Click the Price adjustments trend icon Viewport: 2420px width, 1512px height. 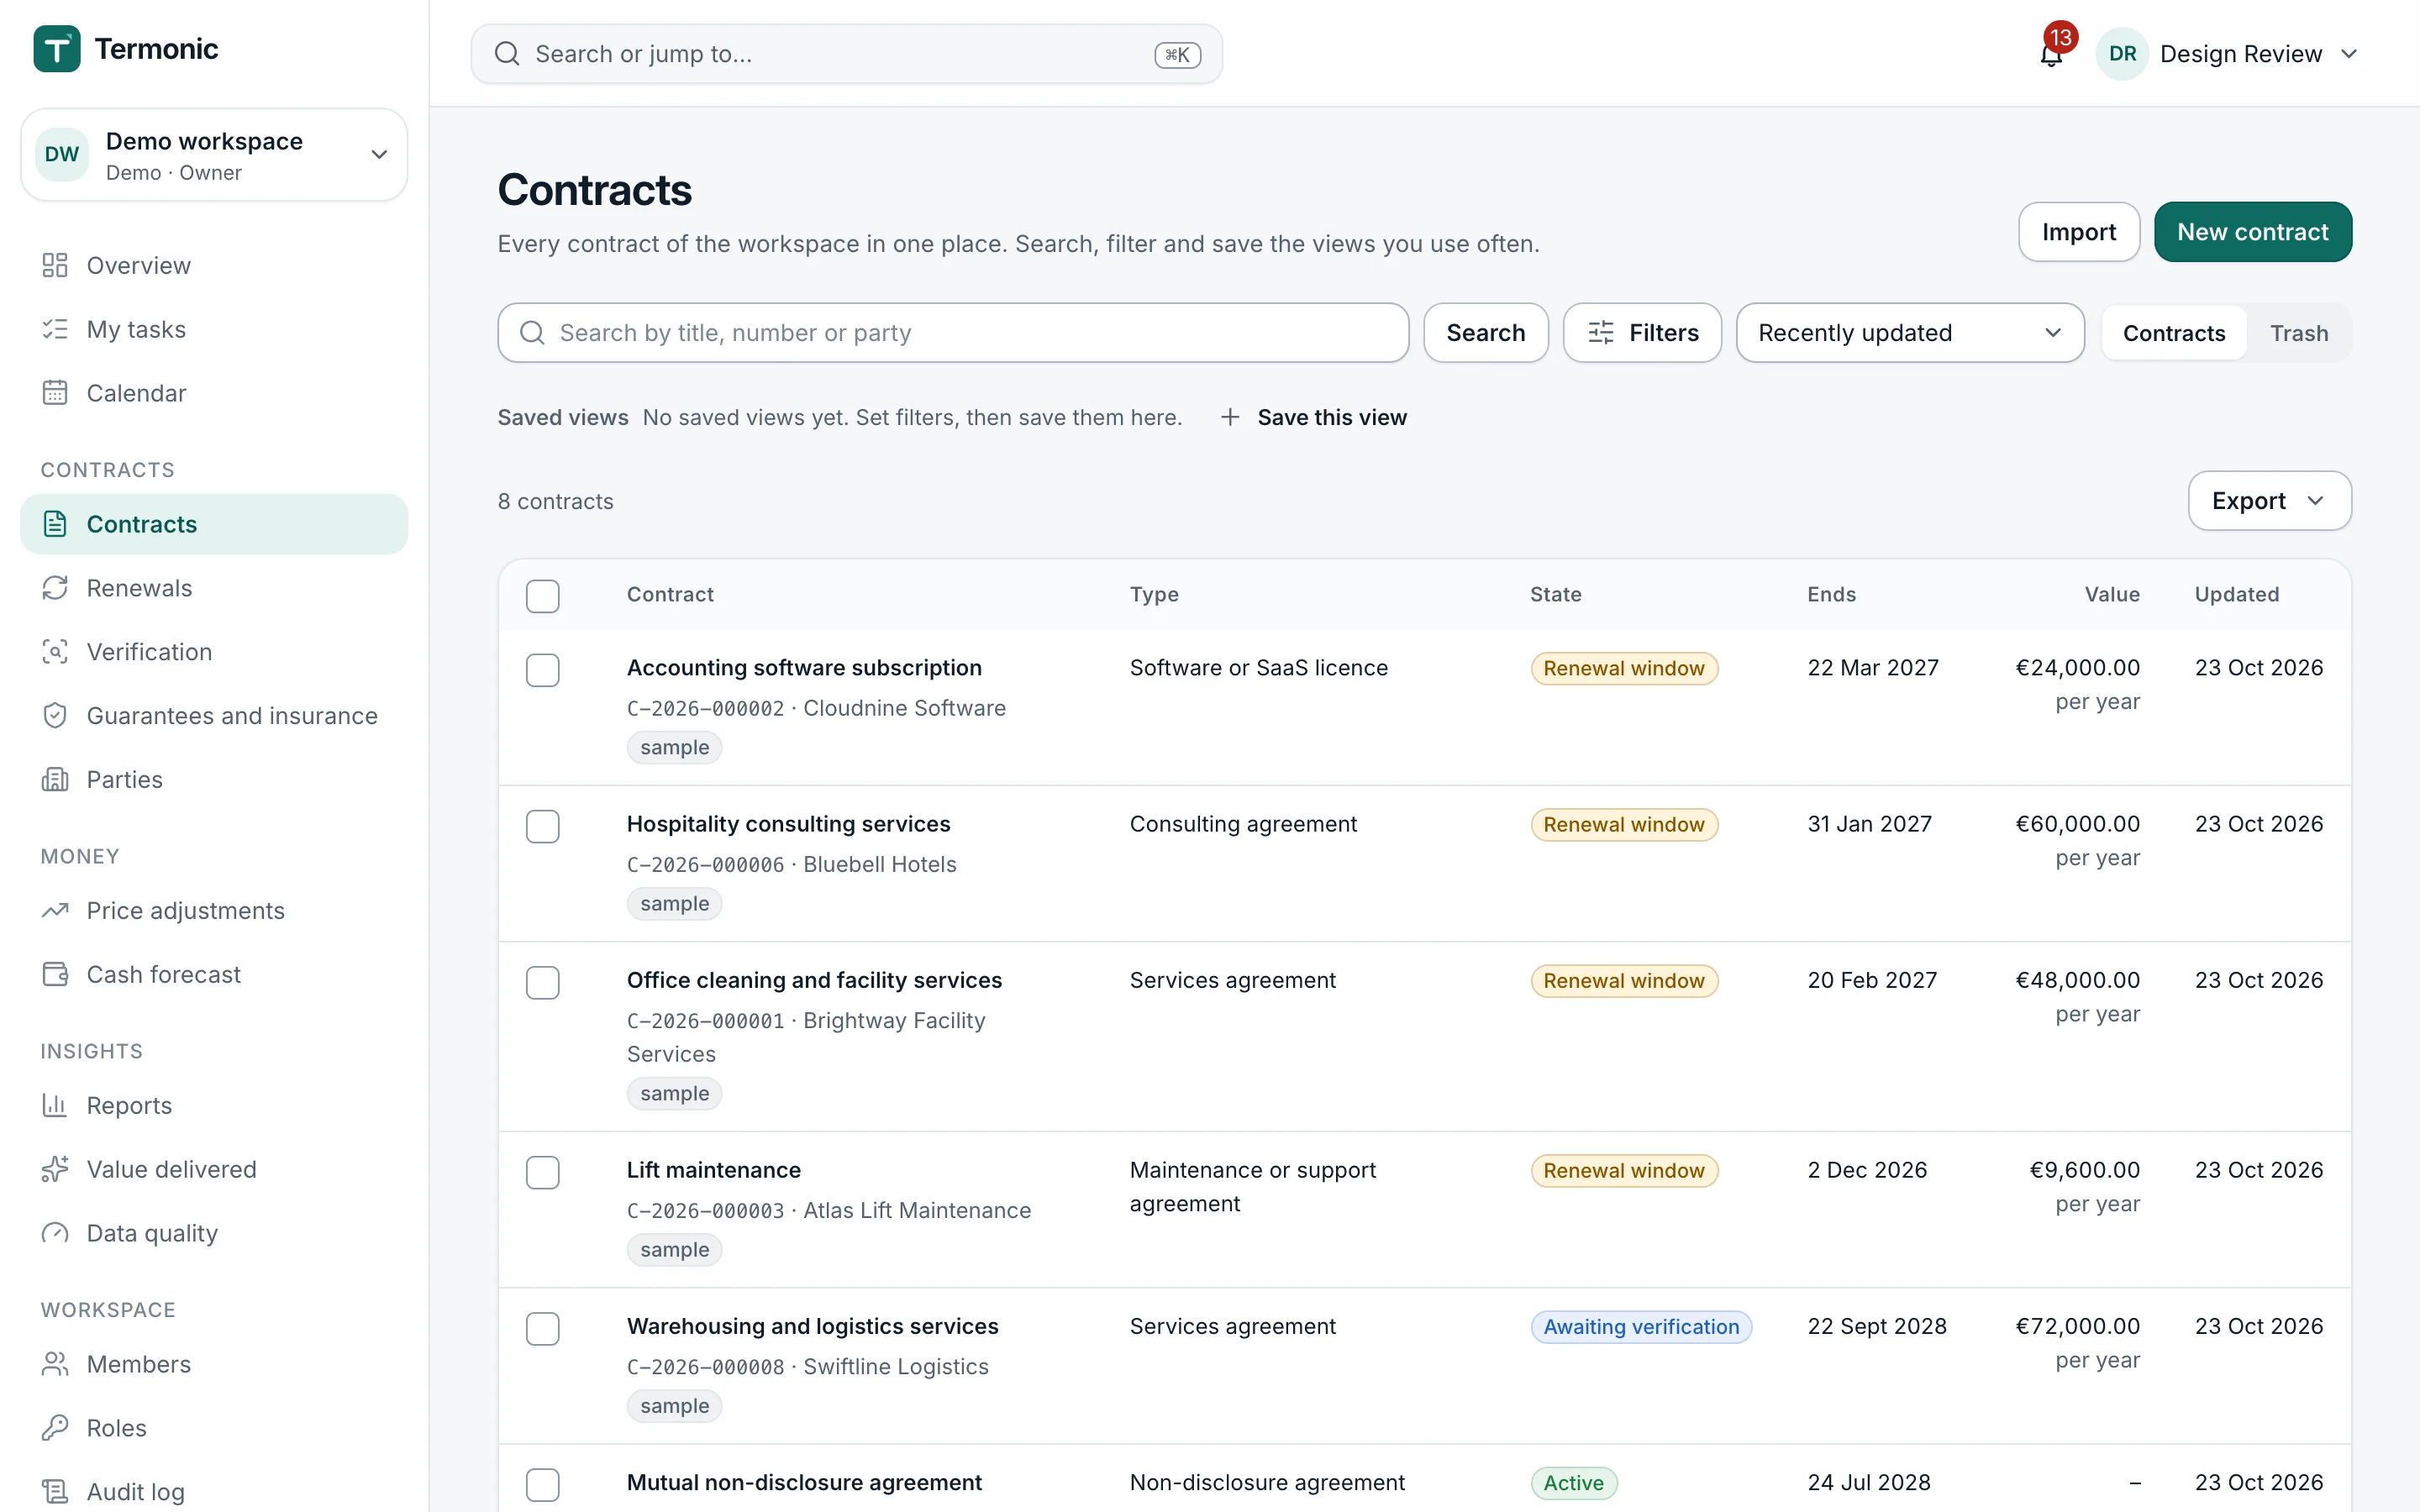point(55,911)
